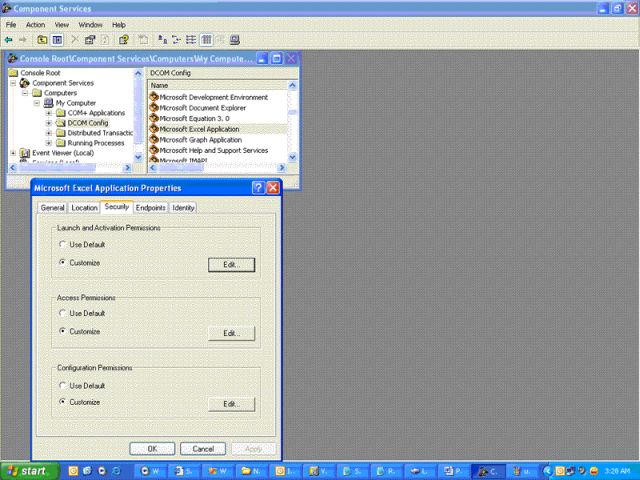Open the Action menu

pyautogui.click(x=36, y=25)
